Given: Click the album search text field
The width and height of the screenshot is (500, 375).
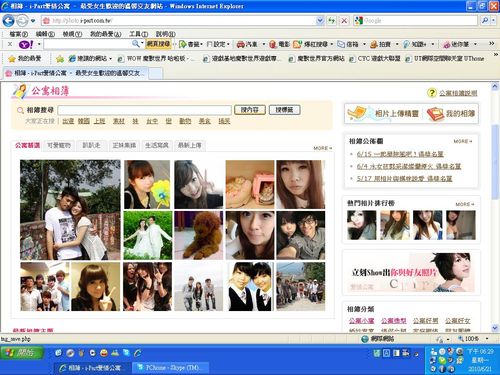Looking at the screenshot, I should (x=144, y=110).
